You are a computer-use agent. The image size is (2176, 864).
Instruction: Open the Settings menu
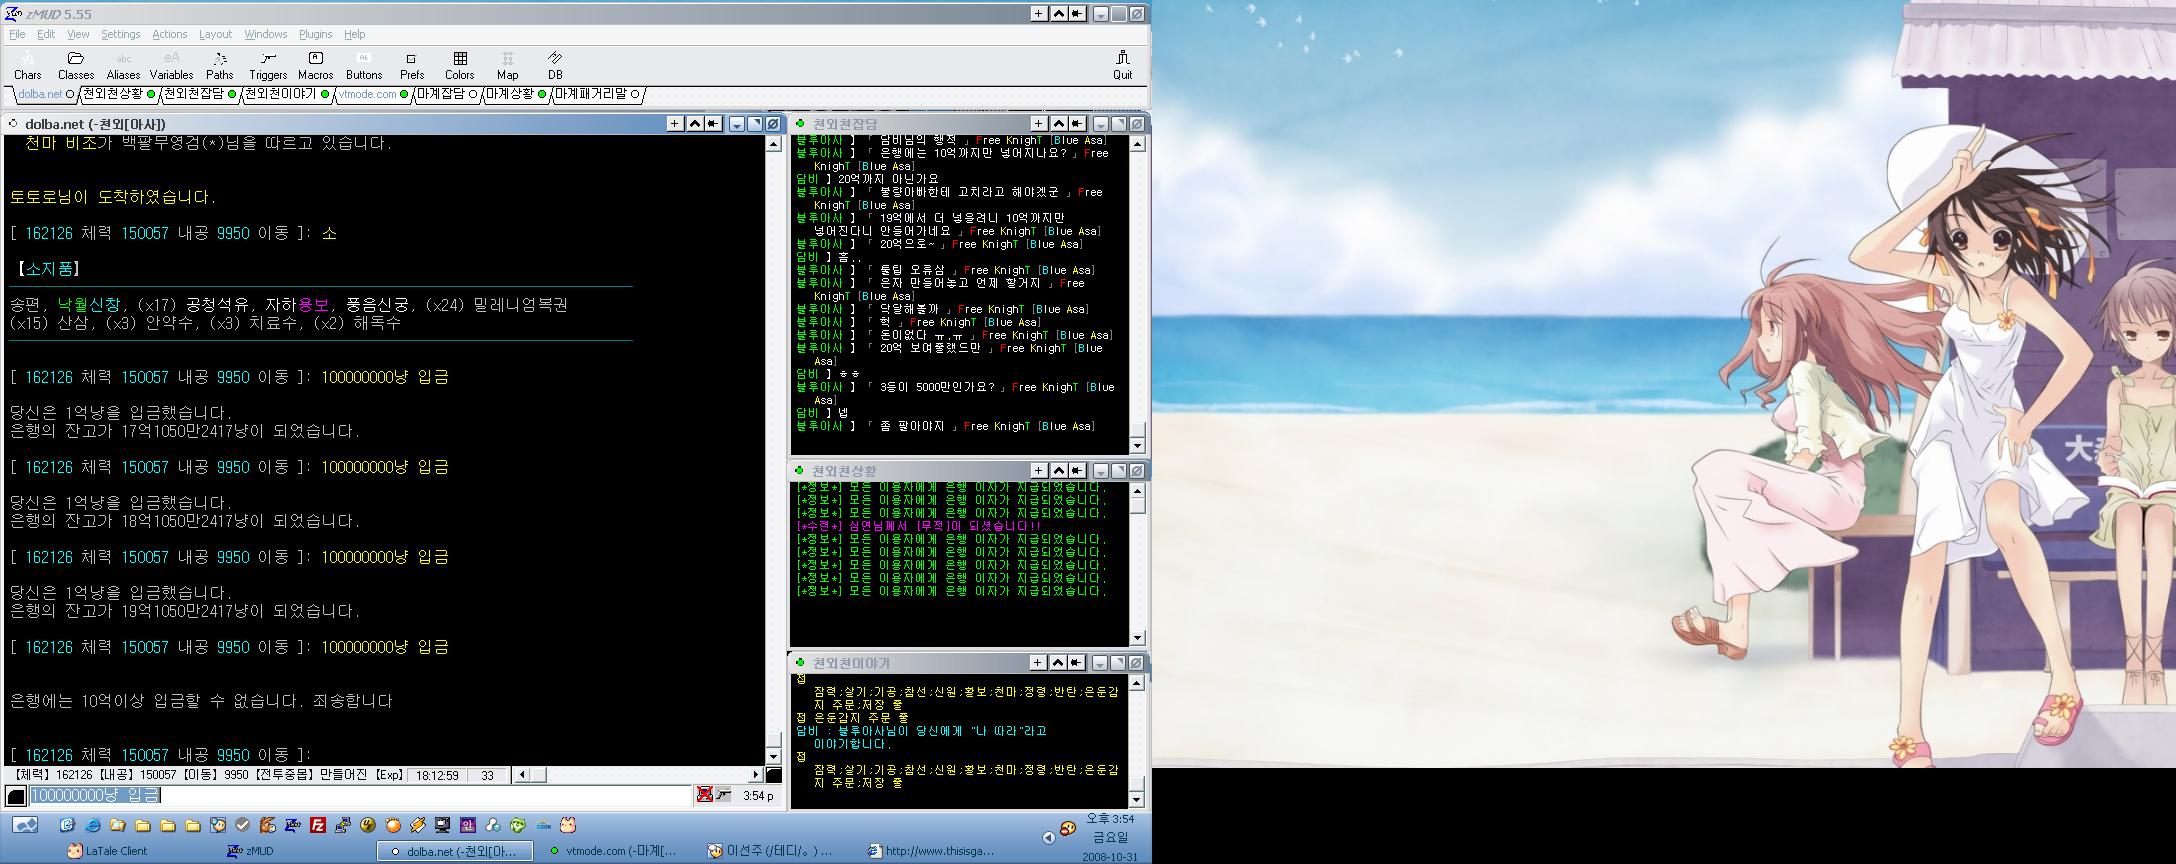pyautogui.click(x=120, y=34)
